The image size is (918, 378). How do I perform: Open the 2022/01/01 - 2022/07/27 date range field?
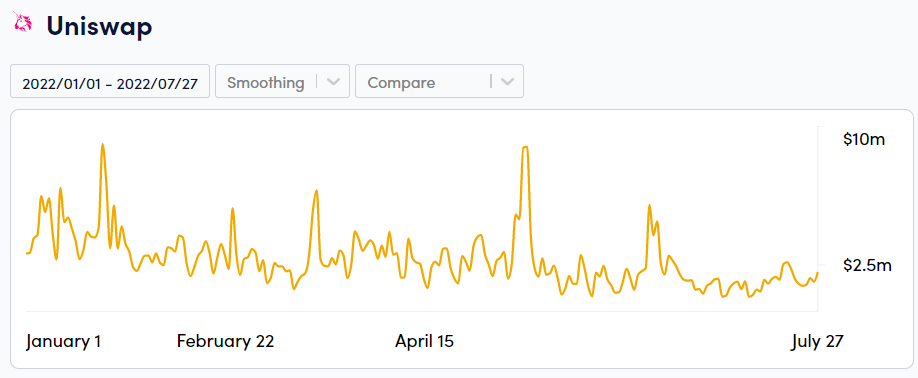click(x=110, y=81)
